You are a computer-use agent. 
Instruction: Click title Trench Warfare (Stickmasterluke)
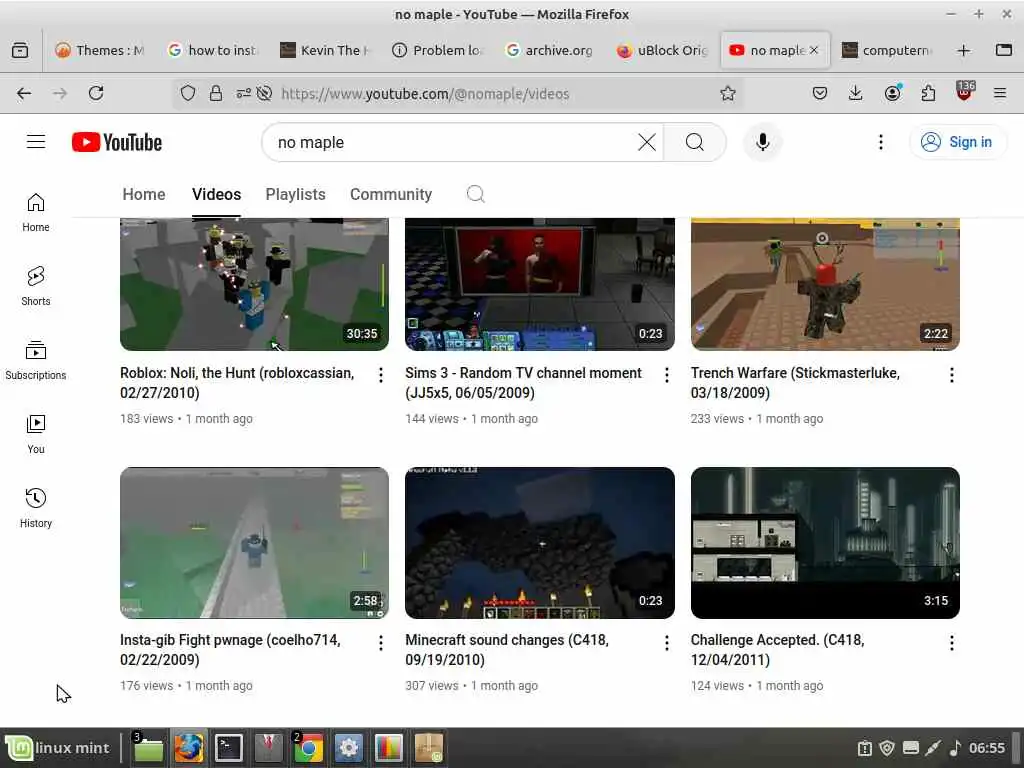[795, 383]
